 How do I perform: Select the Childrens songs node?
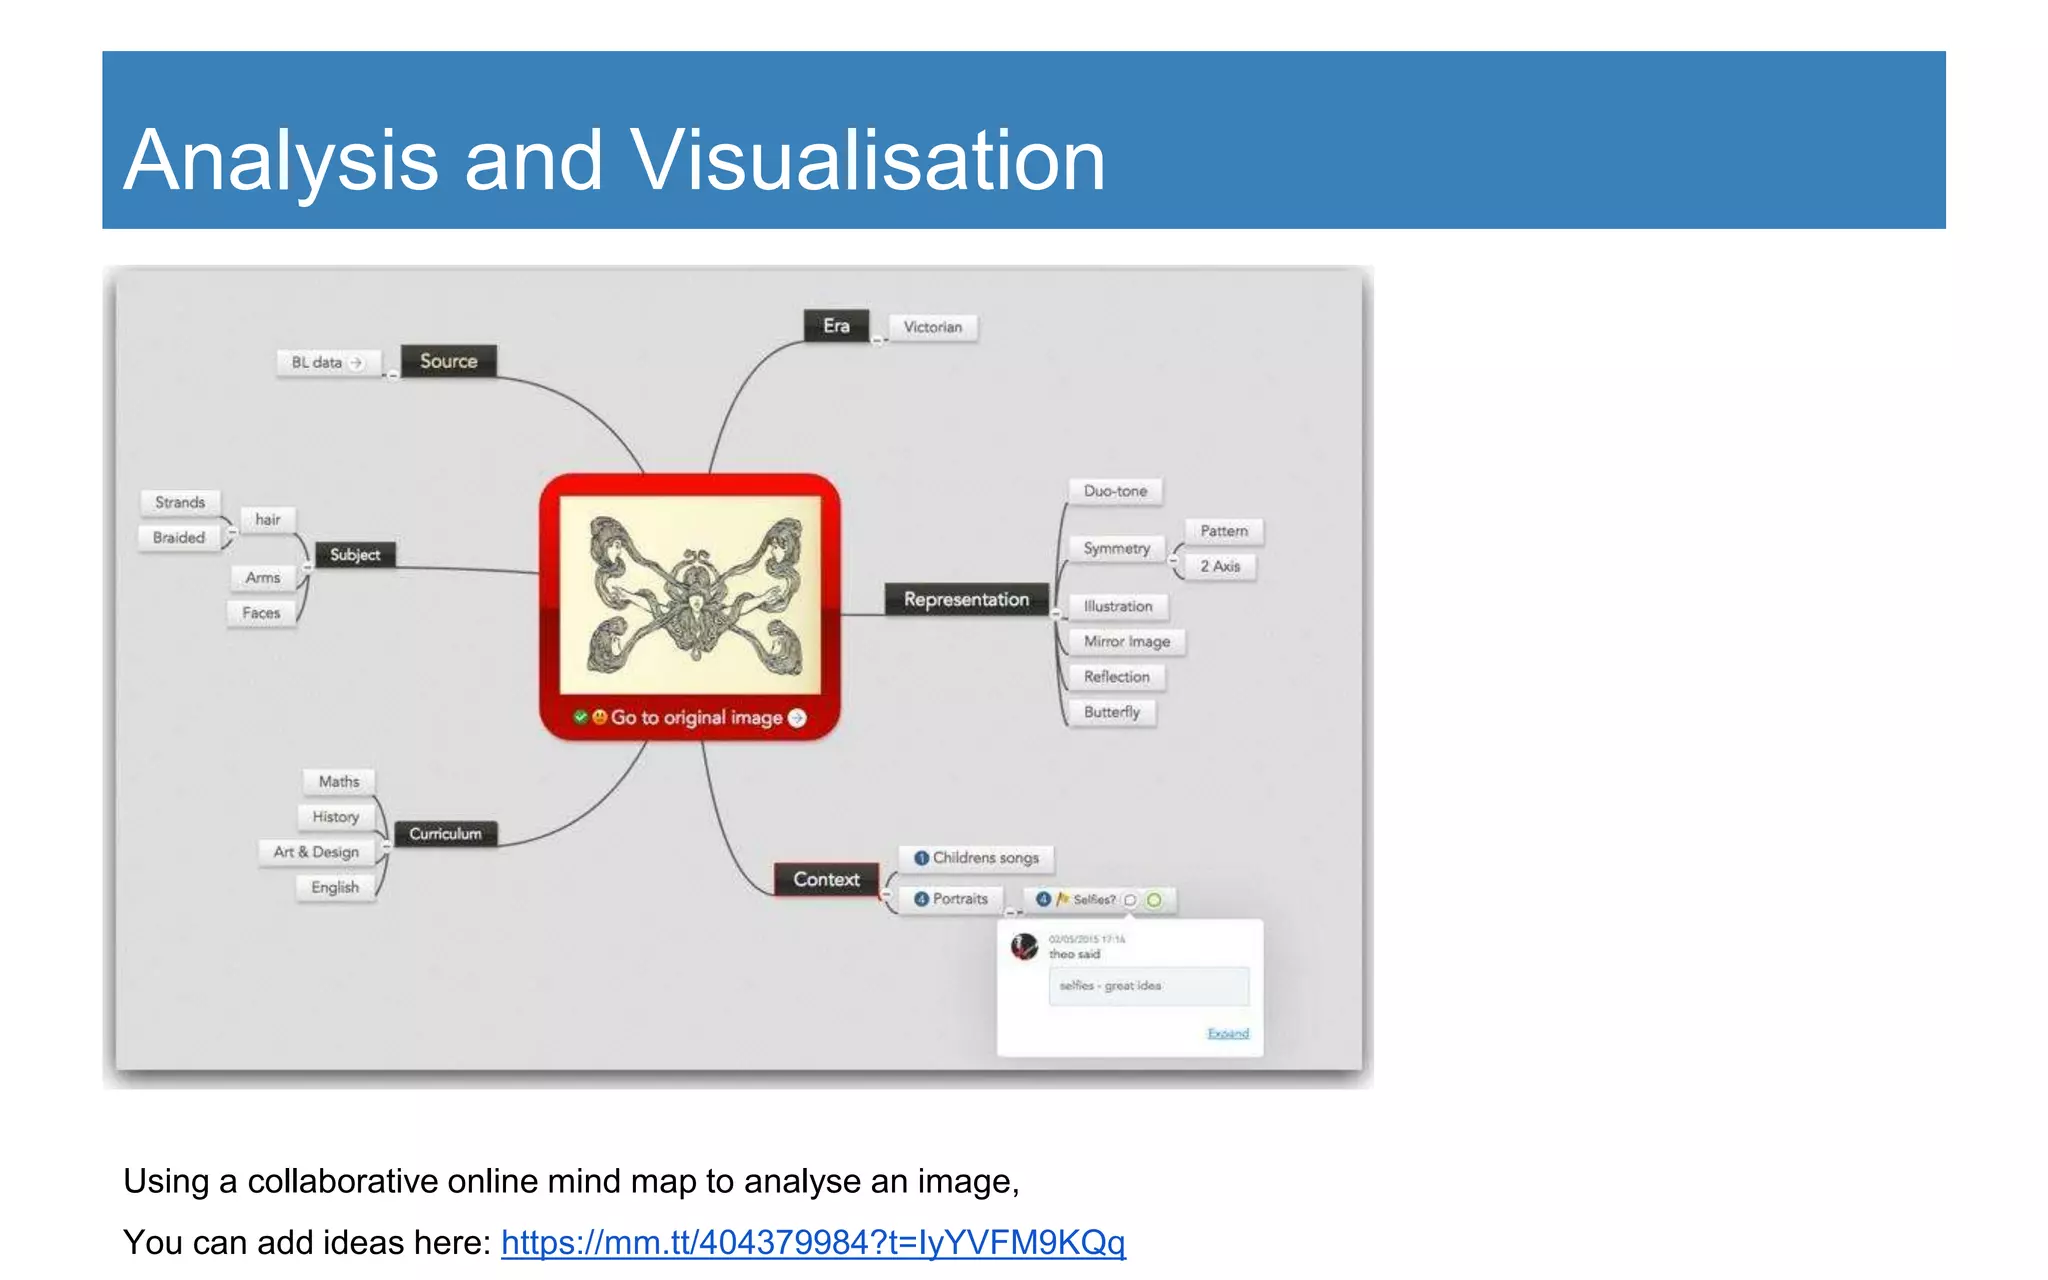pyautogui.click(x=977, y=858)
